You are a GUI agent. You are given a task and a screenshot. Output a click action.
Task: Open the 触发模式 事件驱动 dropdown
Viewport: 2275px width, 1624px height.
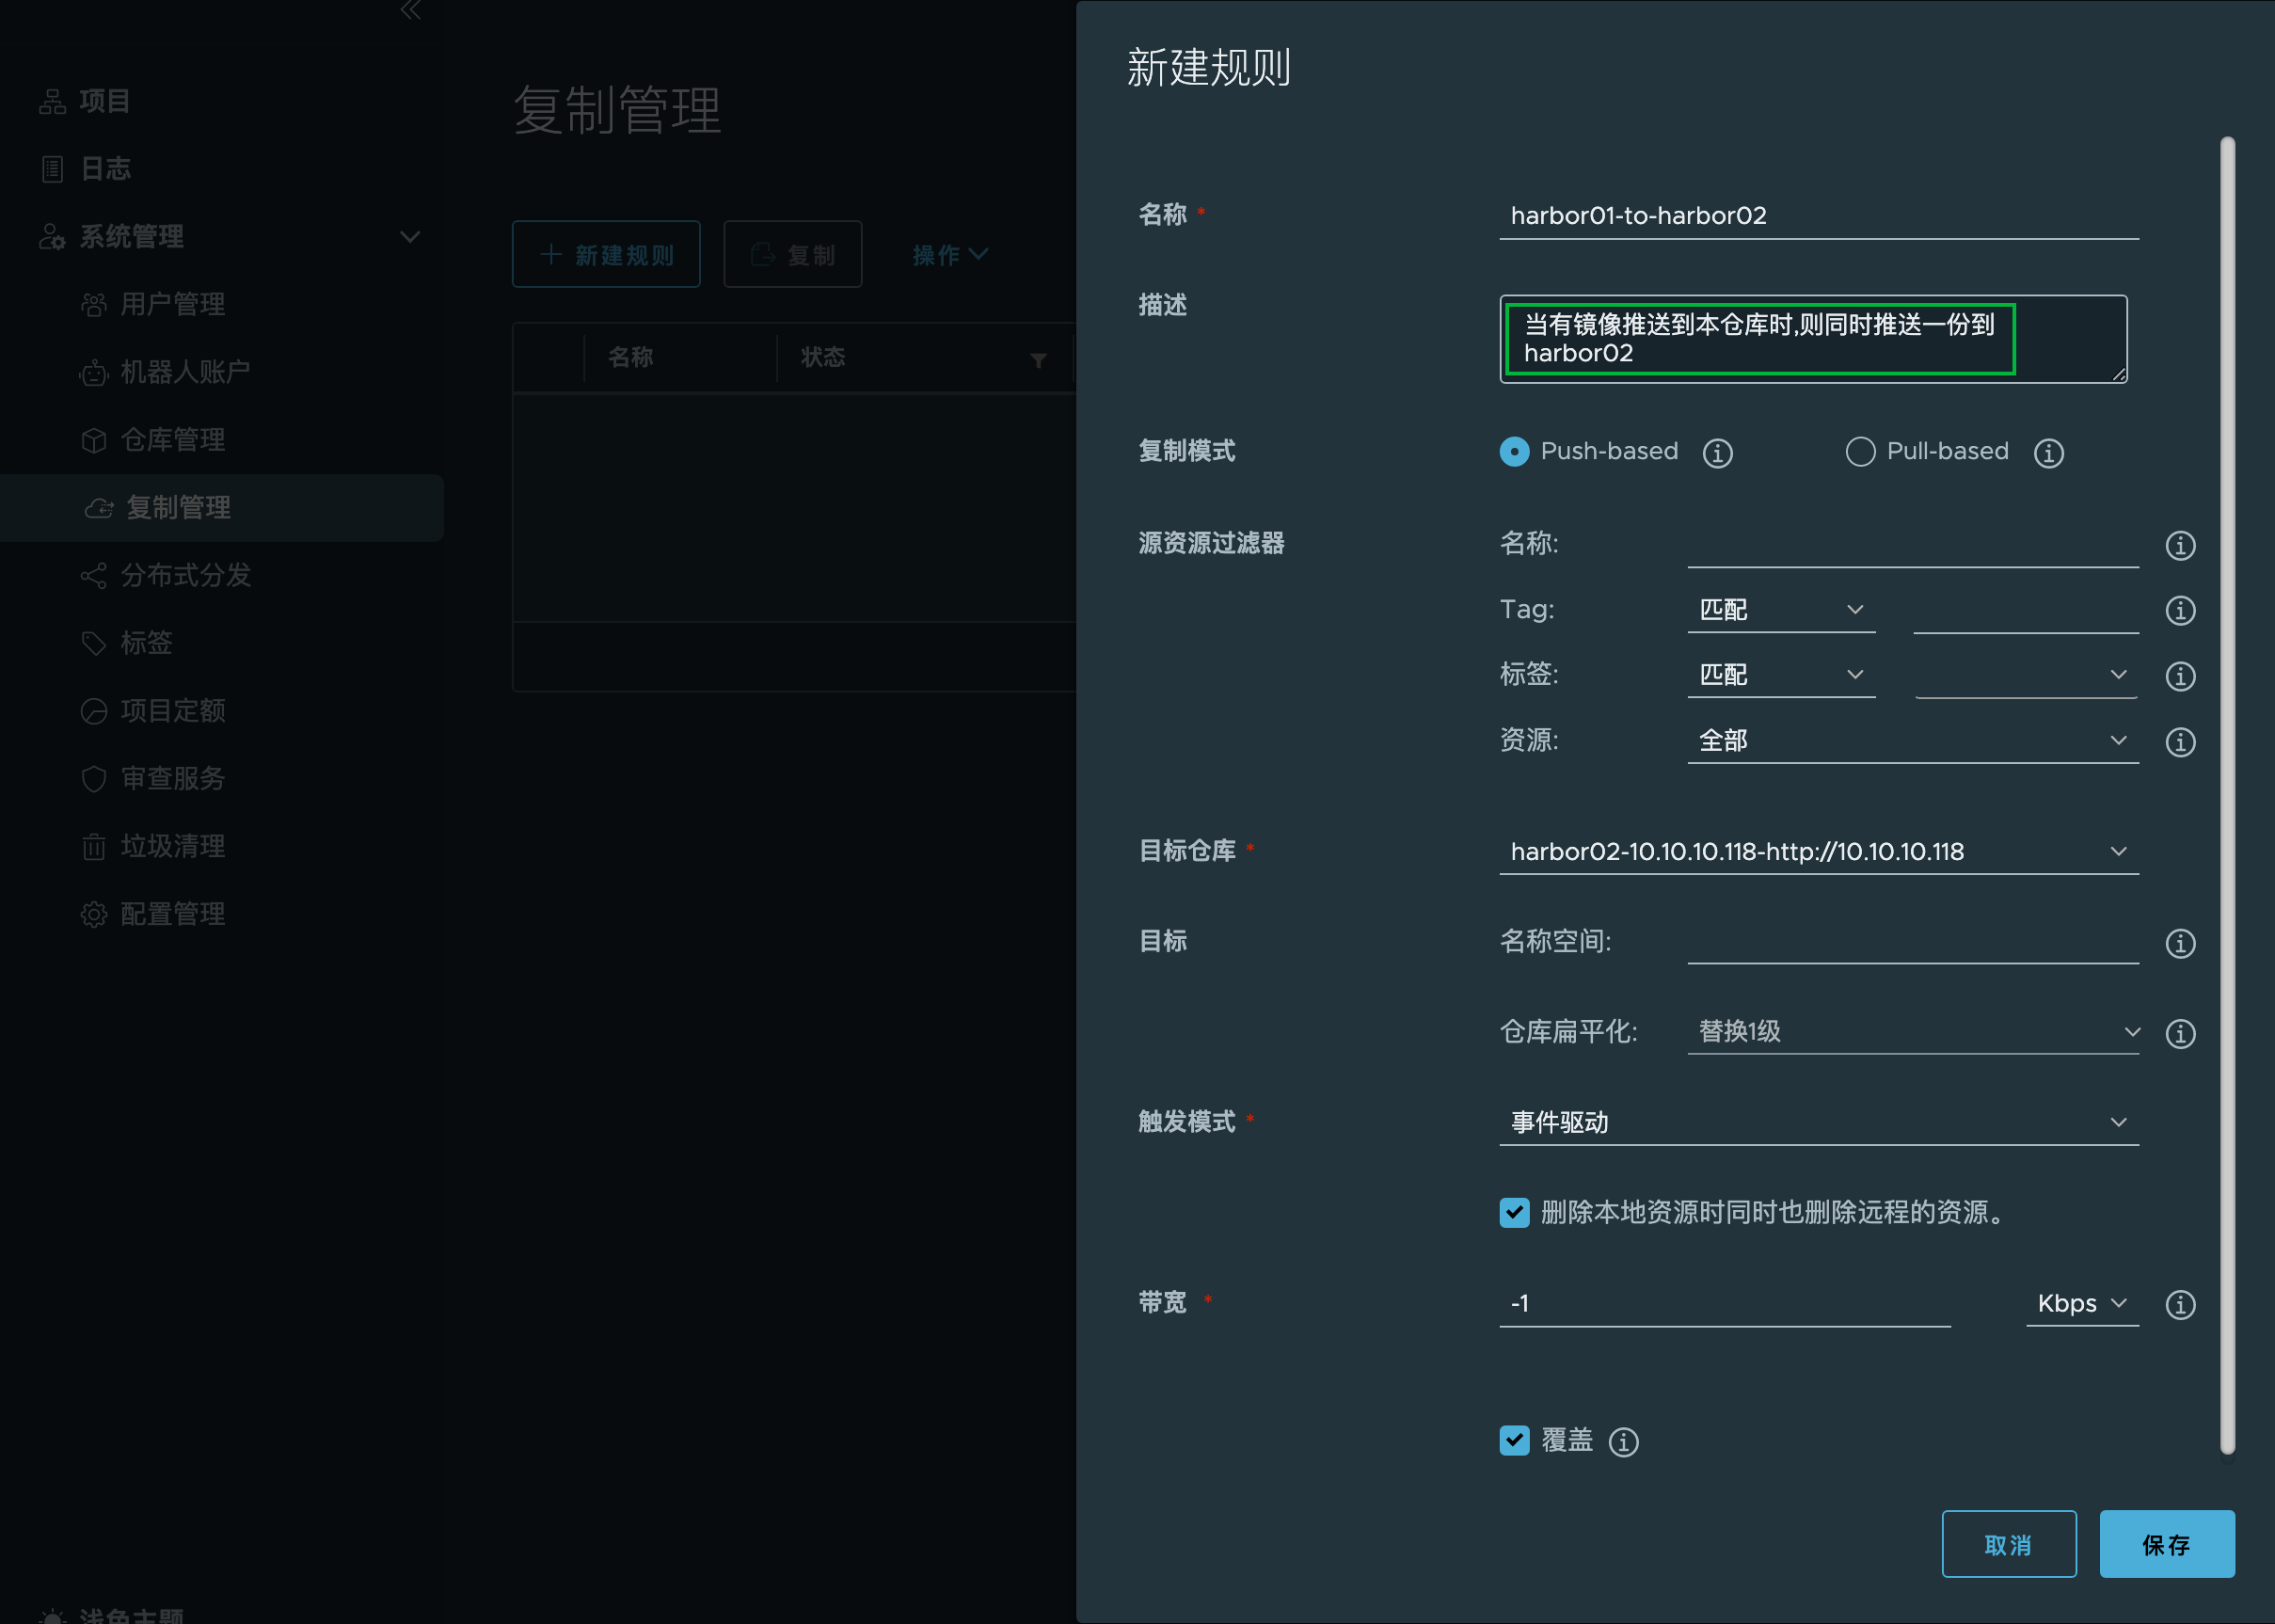coord(1819,1123)
